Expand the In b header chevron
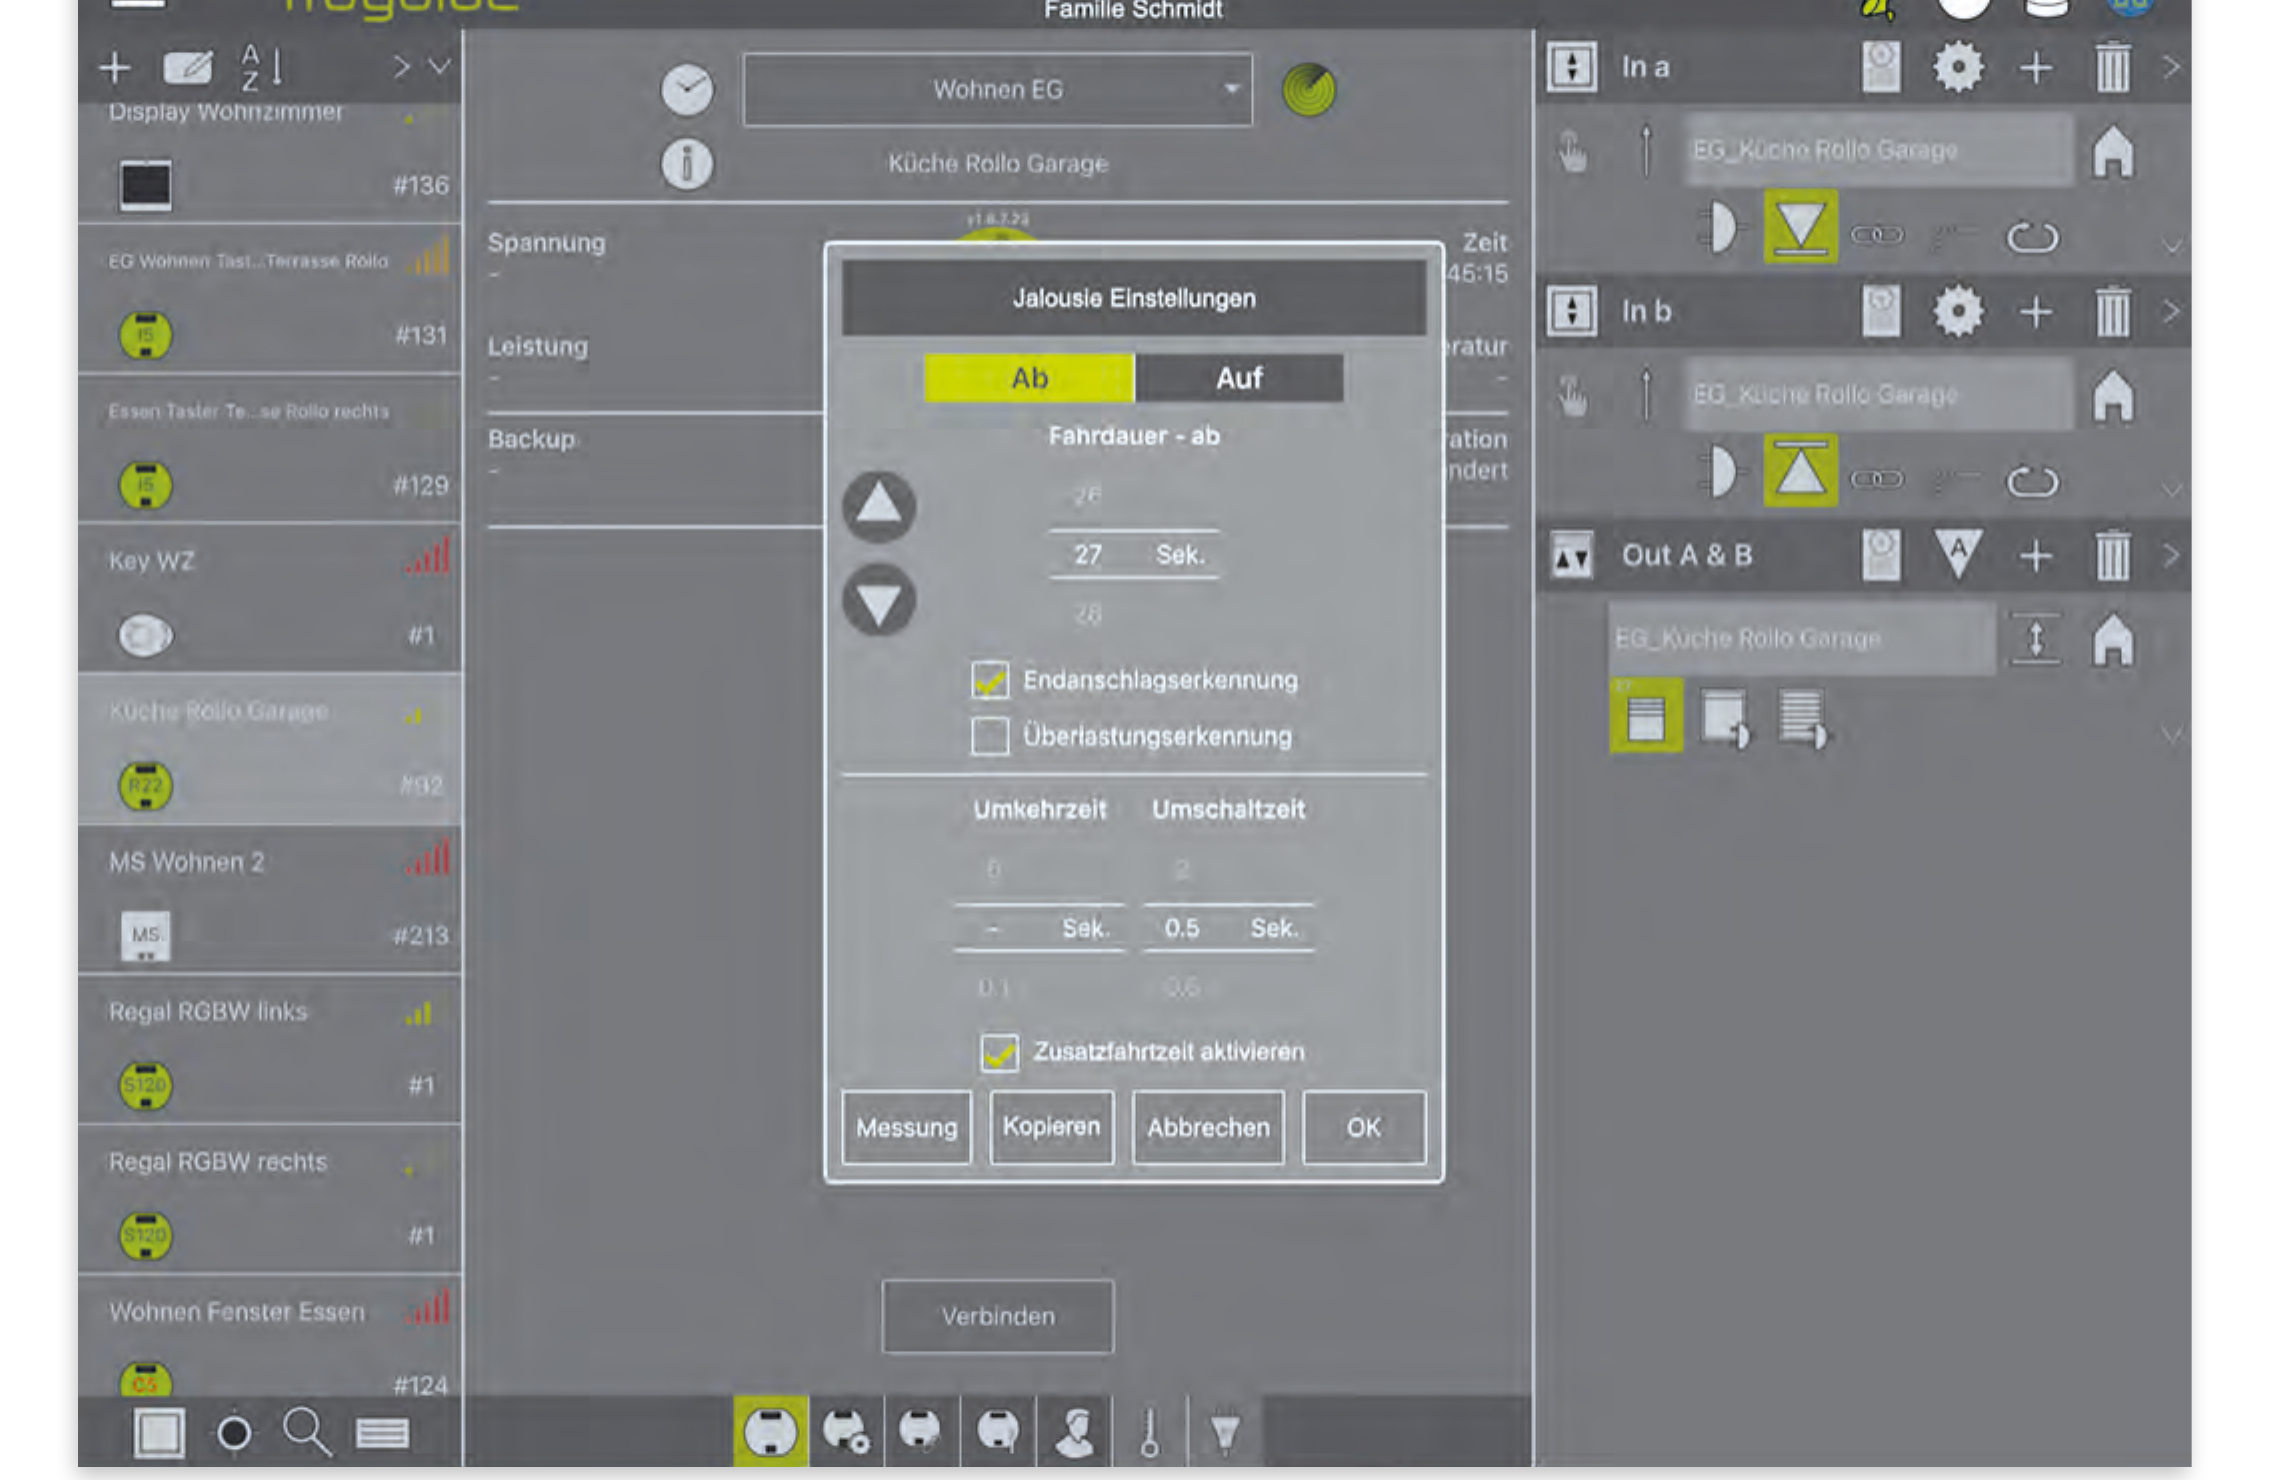 point(2171,312)
